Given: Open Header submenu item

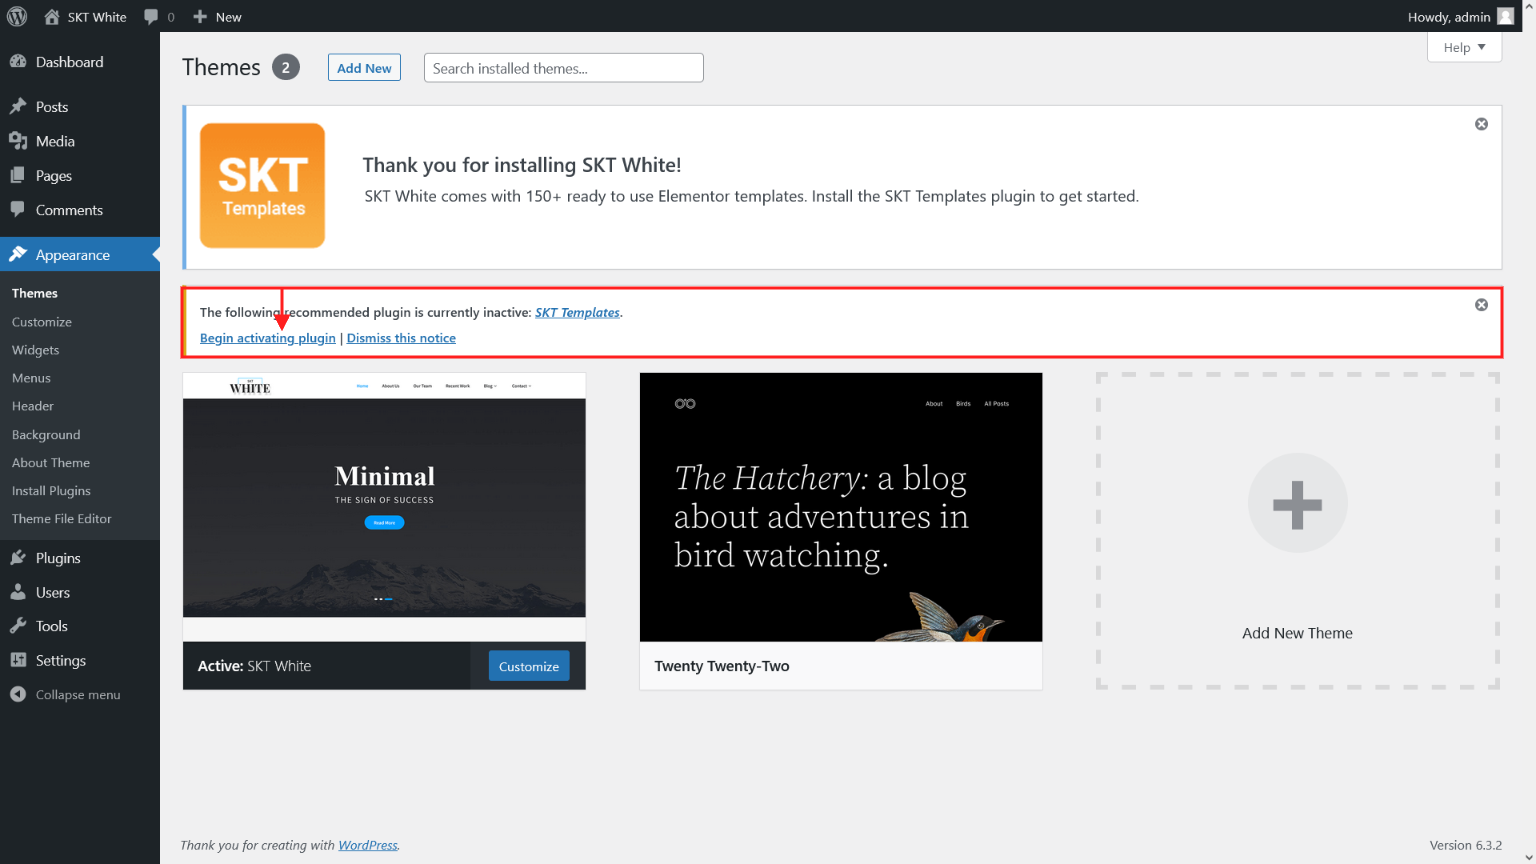Looking at the screenshot, I should pos(33,406).
